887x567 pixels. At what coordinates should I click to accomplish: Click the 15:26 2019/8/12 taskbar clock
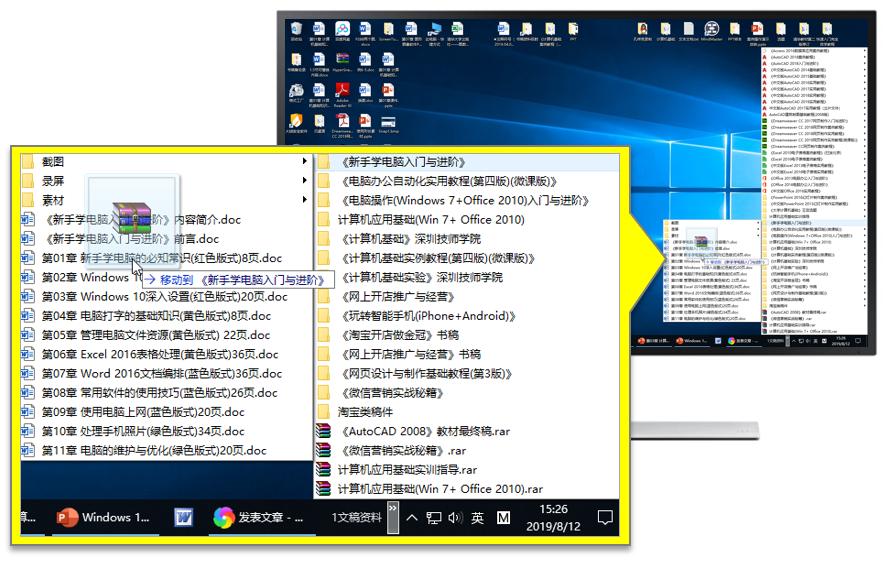pos(553,517)
